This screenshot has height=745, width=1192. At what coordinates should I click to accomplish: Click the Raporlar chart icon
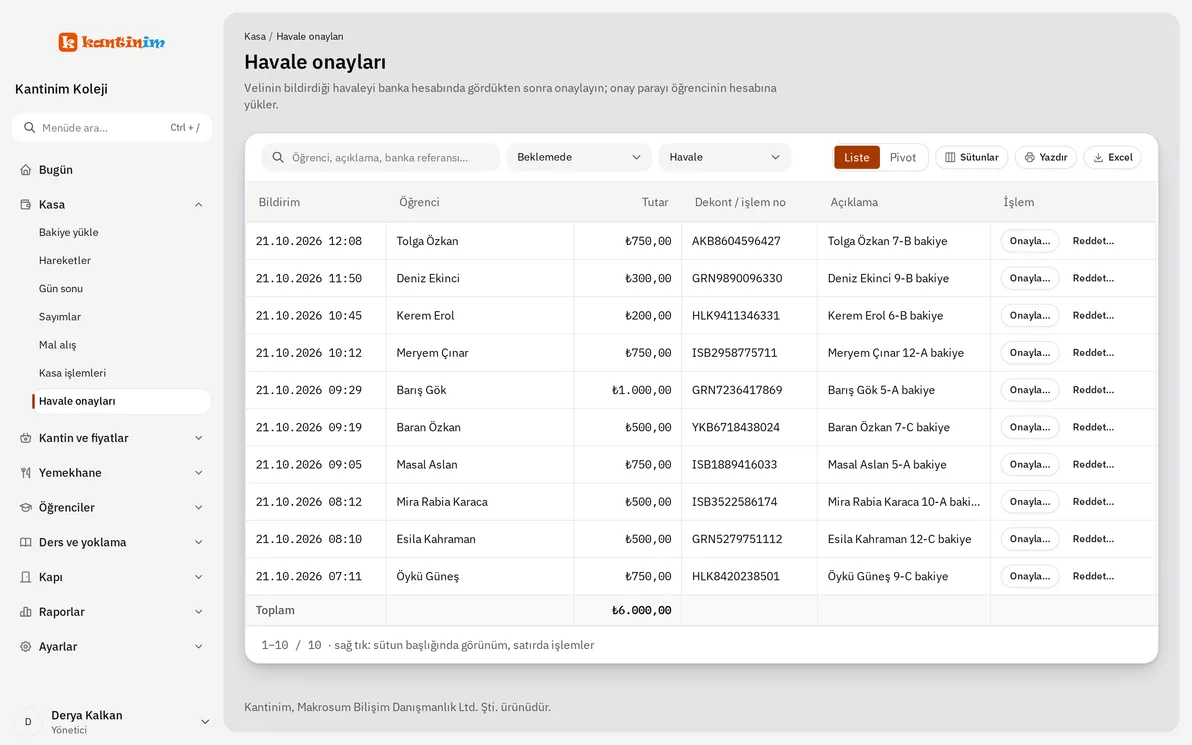point(26,612)
